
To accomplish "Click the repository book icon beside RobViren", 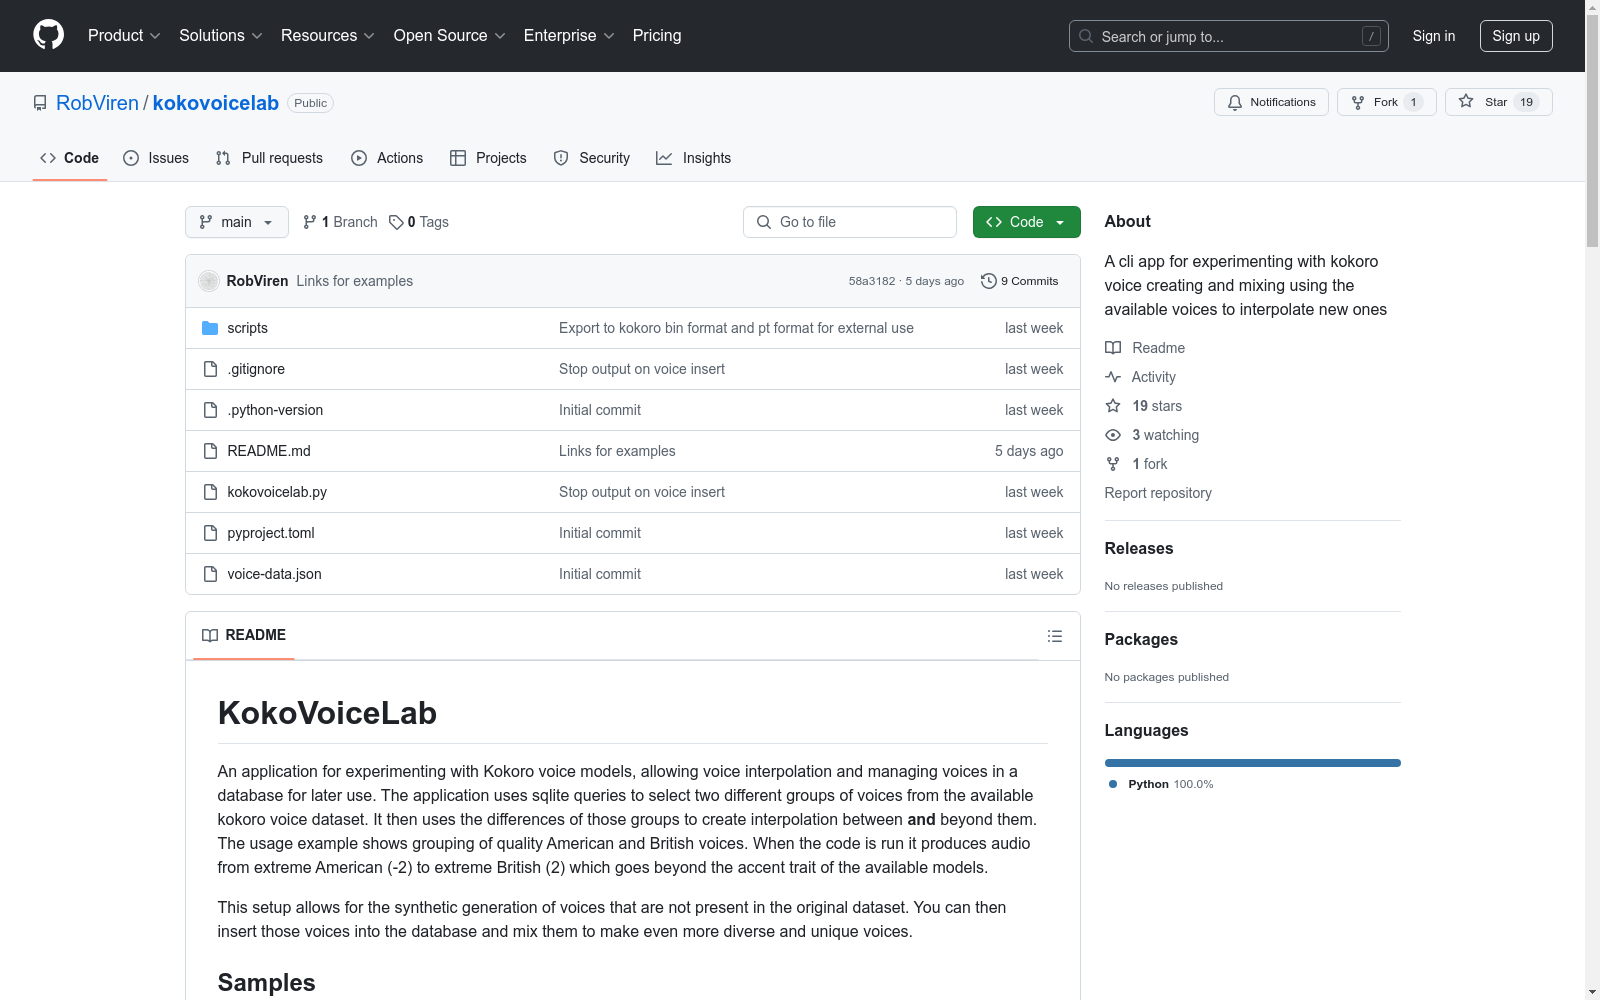I will 40,103.
